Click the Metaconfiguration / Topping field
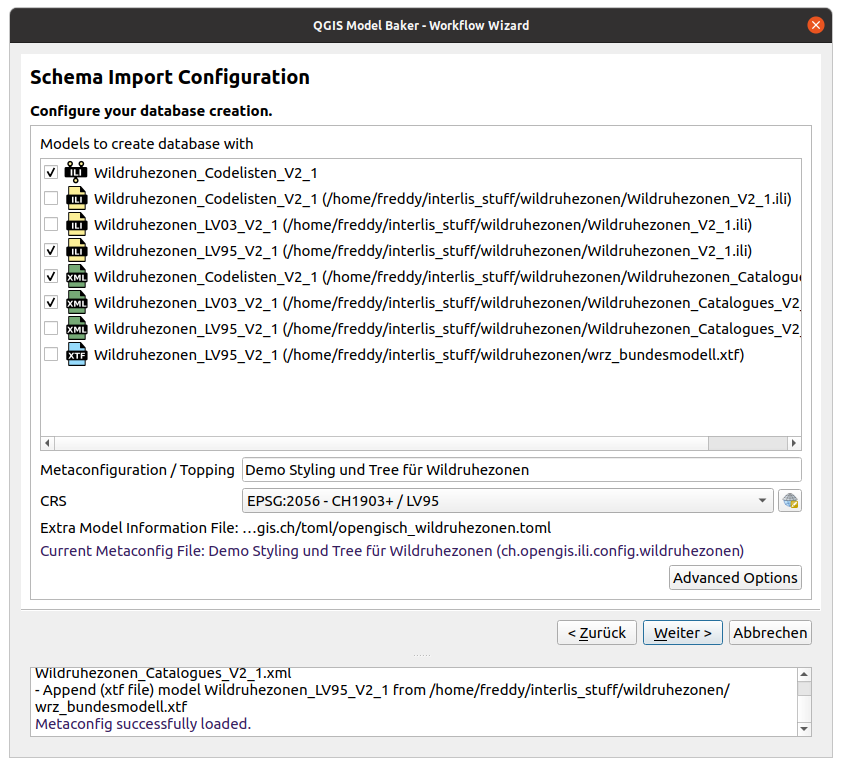 pyautogui.click(x=521, y=470)
